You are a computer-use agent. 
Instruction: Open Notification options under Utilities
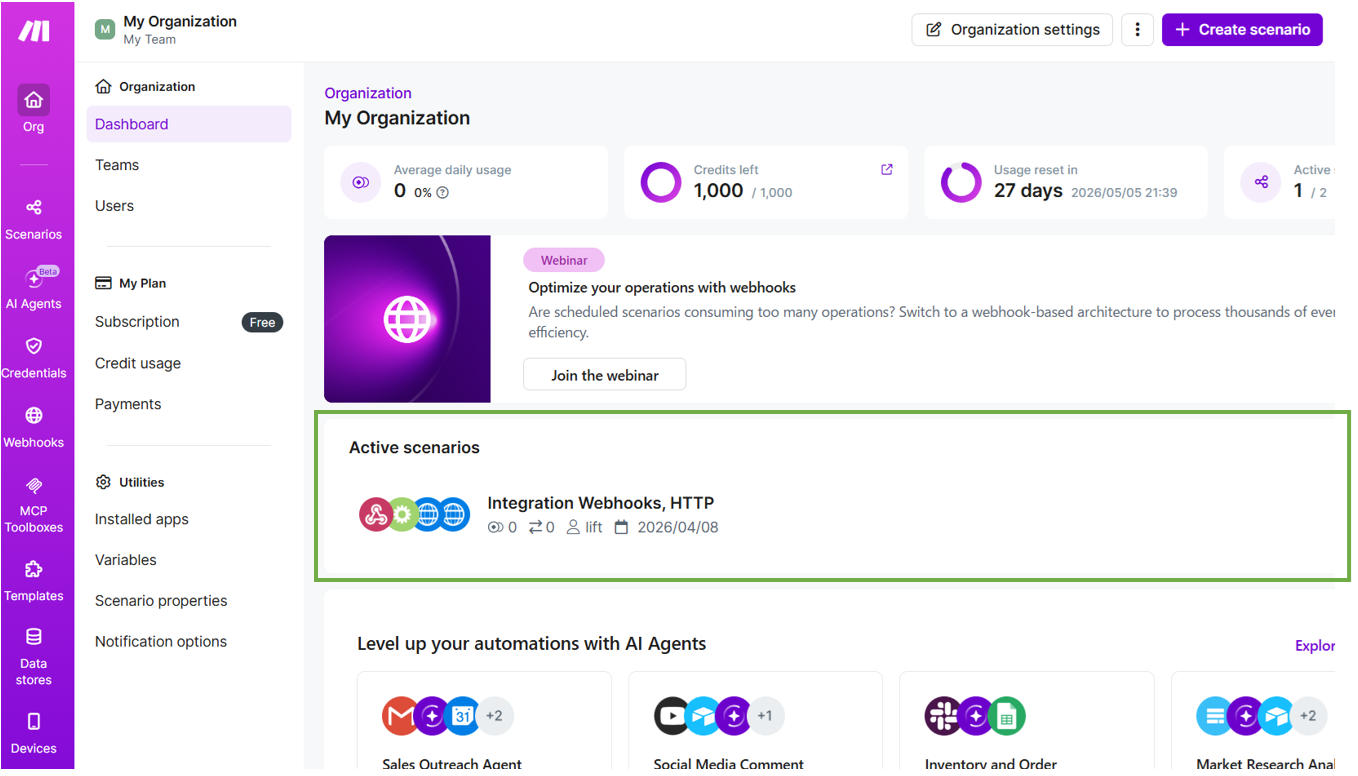161,641
